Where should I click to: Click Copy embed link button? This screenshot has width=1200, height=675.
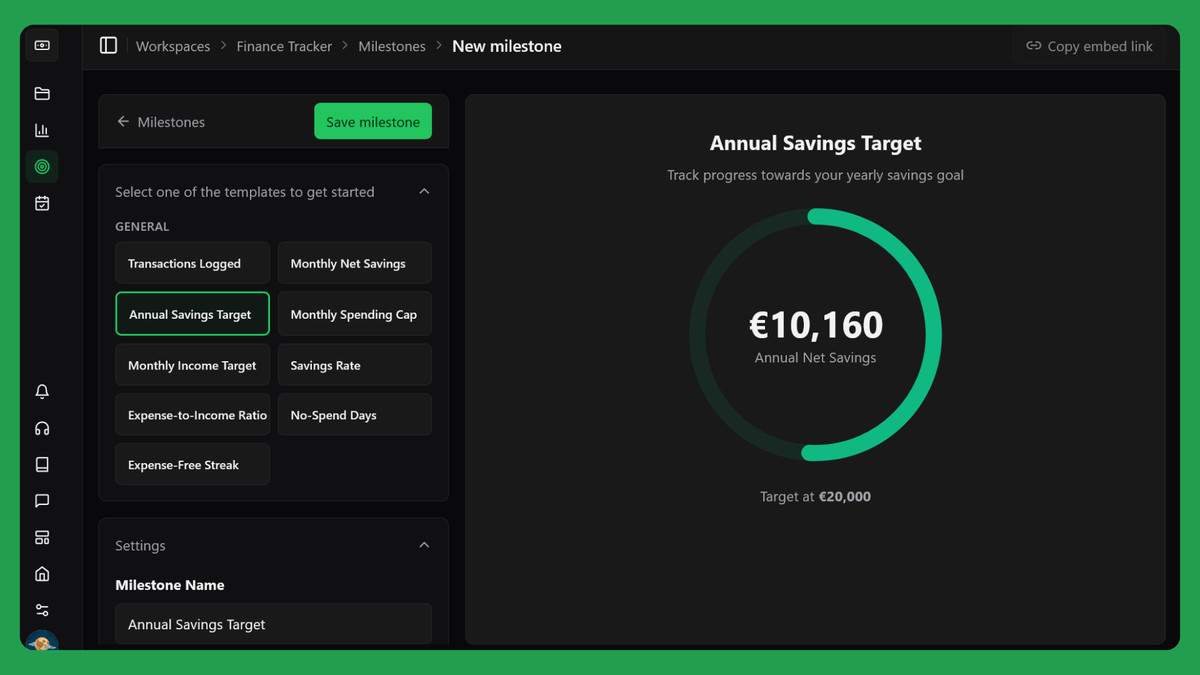(x=1089, y=46)
